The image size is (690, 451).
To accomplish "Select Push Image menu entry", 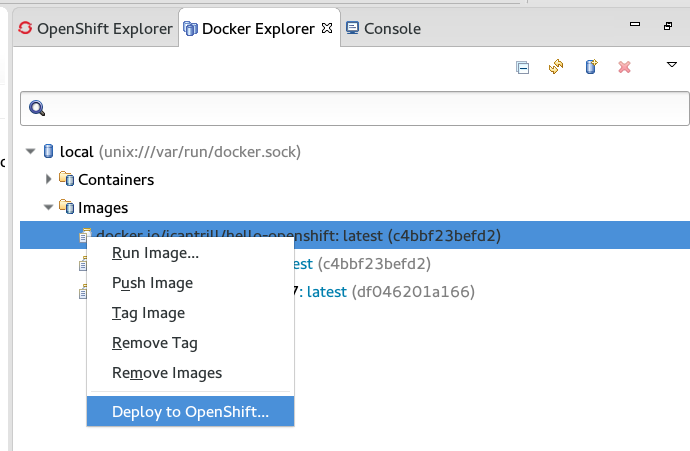I will pos(152,283).
